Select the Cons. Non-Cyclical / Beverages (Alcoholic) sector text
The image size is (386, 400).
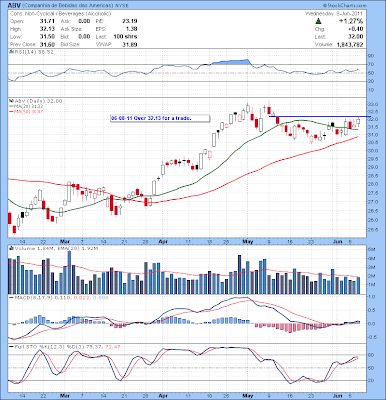click(x=60, y=14)
